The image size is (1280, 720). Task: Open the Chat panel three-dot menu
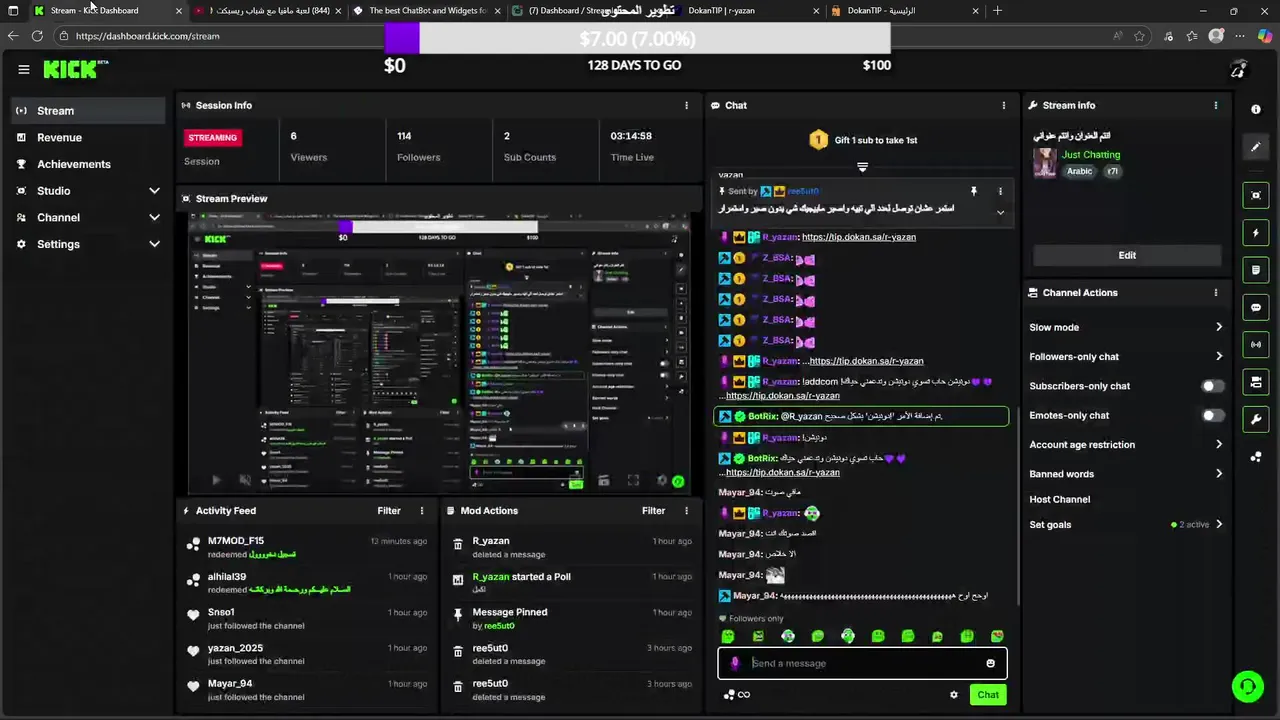[x=1004, y=105]
